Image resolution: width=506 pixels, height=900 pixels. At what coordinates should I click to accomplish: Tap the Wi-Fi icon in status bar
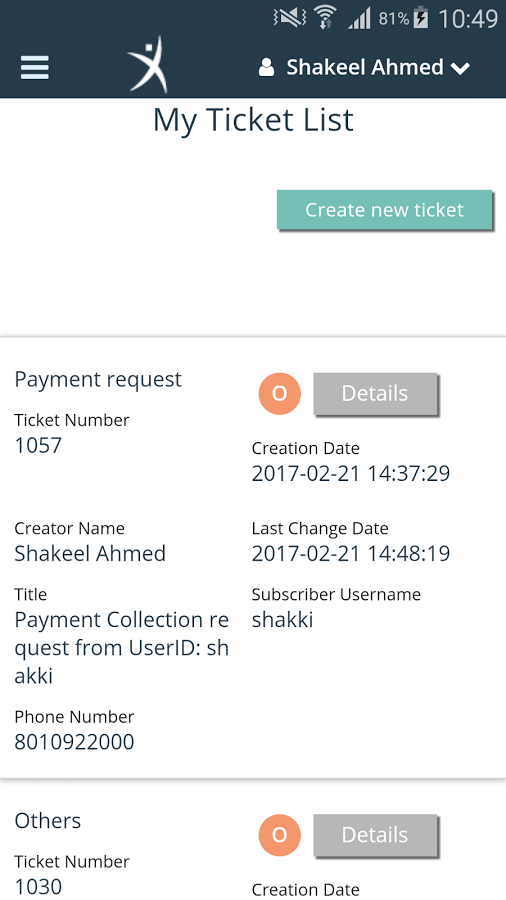(325, 18)
